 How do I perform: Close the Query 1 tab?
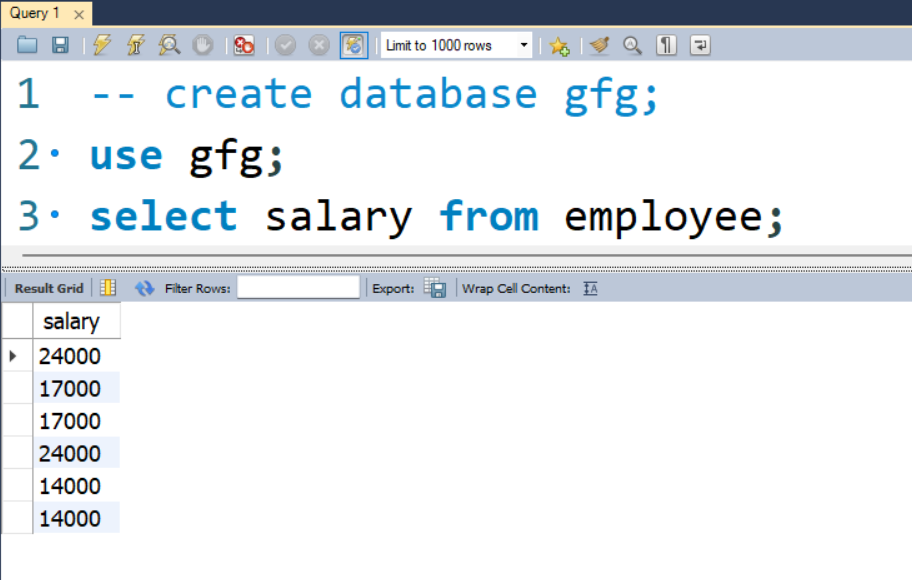[x=79, y=15]
